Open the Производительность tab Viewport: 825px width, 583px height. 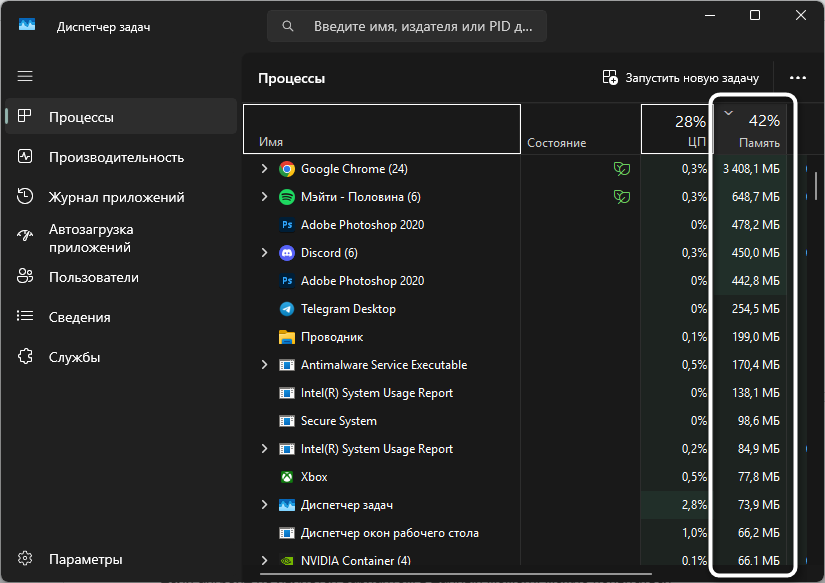coord(116,157)
